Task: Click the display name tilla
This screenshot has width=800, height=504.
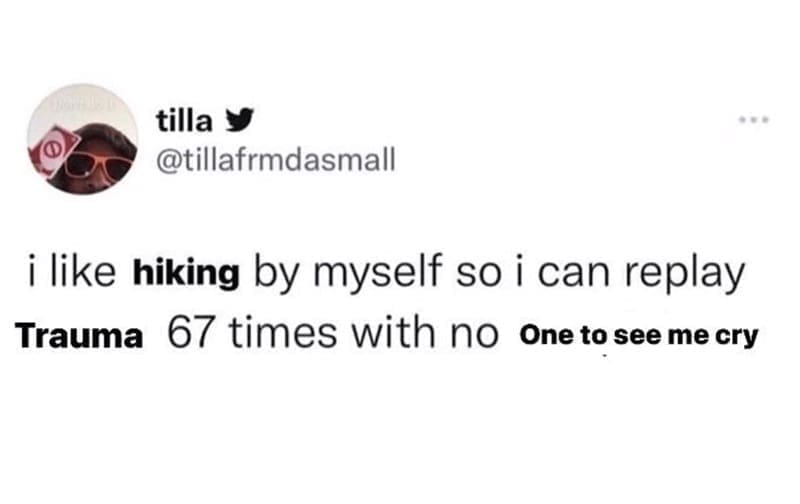Action: [185, 120]
